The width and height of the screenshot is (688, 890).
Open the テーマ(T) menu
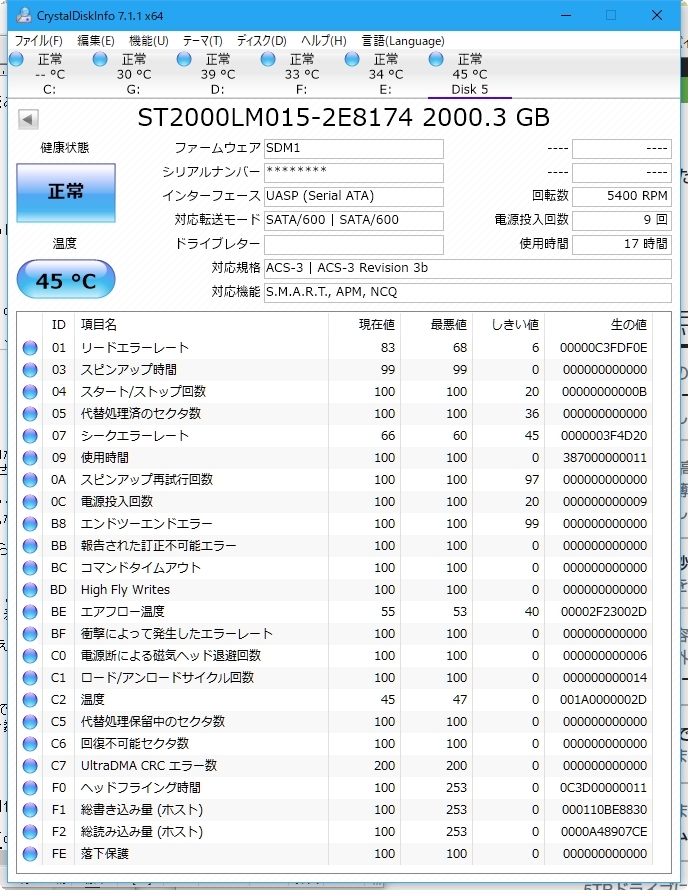pos(203,41)
